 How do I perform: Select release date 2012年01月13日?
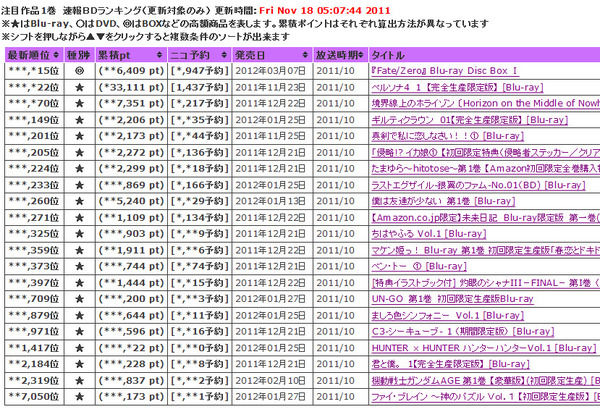pyautogui.click(x=271, y=201)
